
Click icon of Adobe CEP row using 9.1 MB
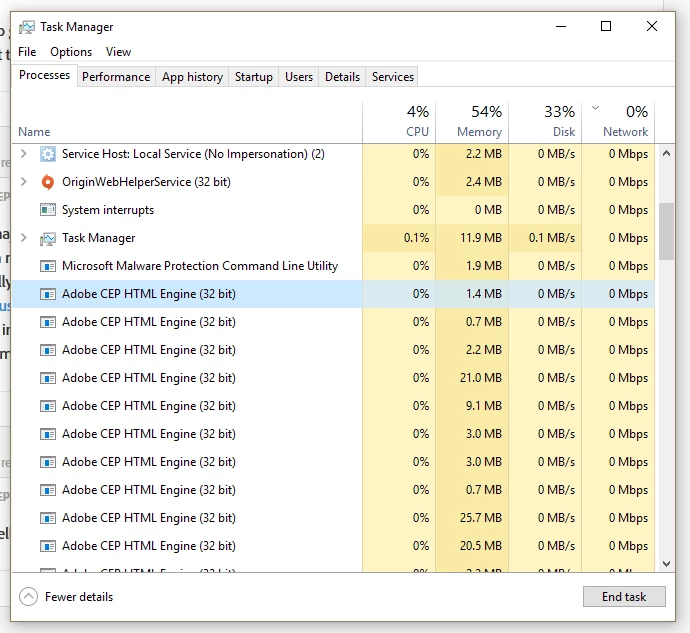pyautogui.click(x=48, y=406)
